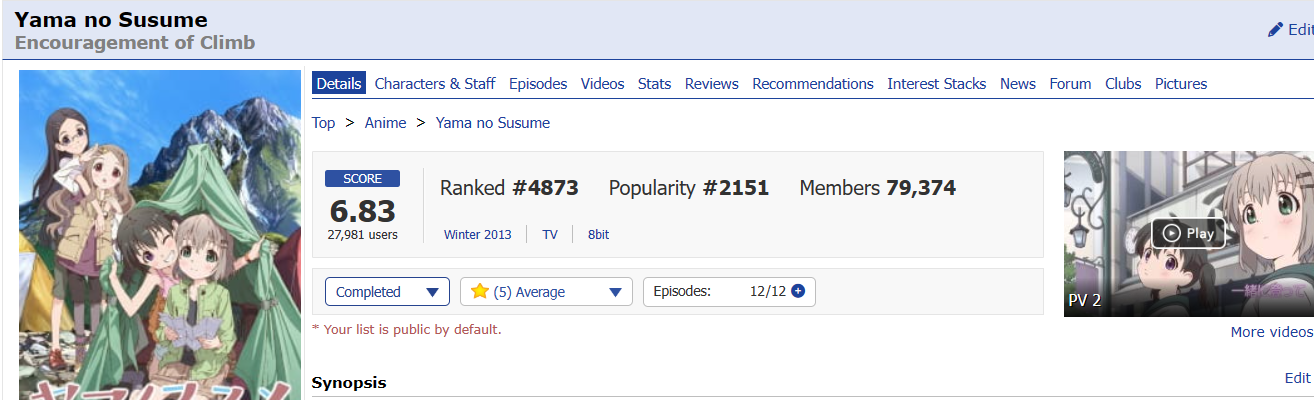Open the Reviews tab
This screenshot has height=400, width=1314.
(711, 84)
